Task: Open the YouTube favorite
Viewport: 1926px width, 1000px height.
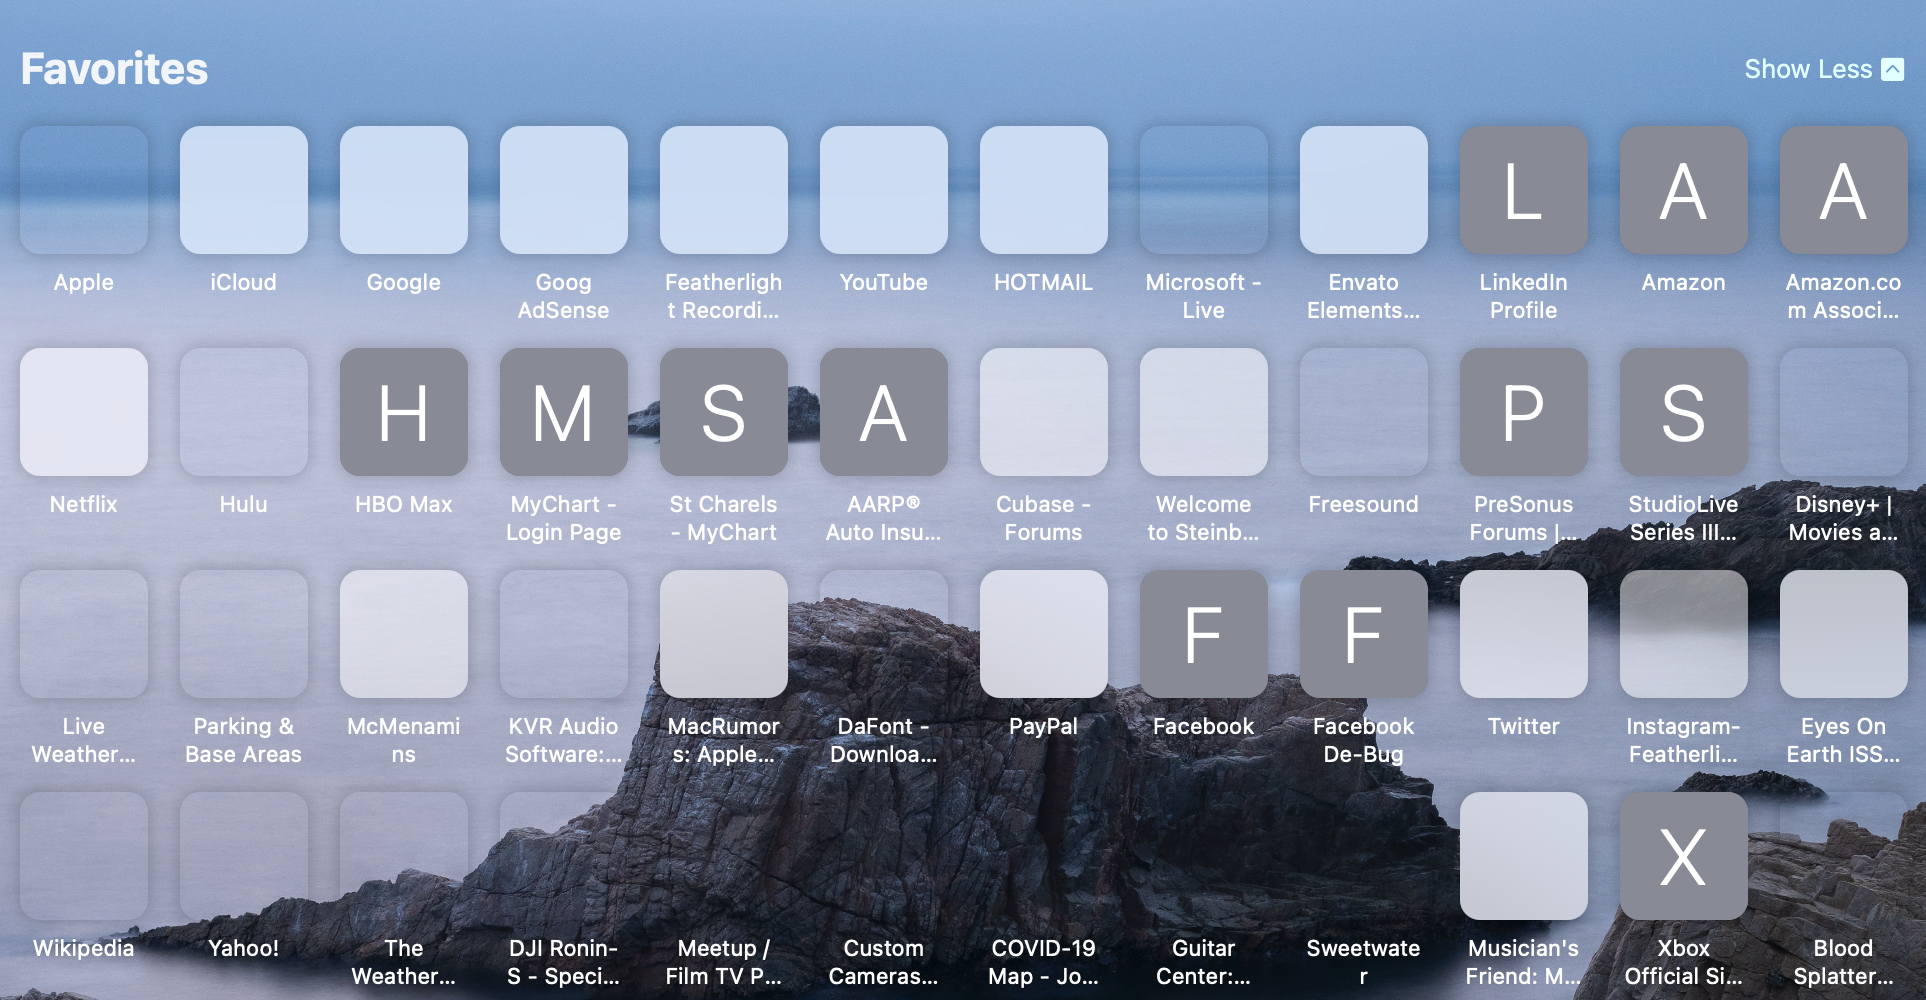Action: tap(884, 190)
